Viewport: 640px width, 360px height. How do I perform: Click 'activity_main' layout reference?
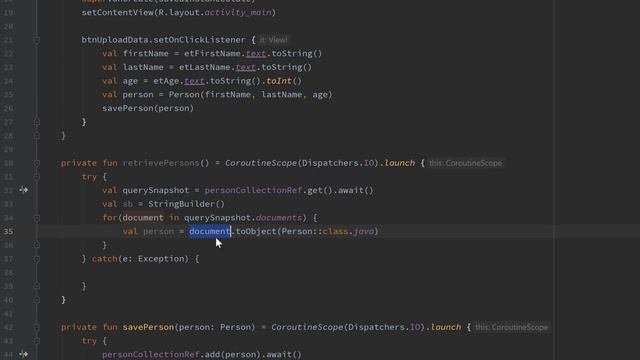[x=238, y=13]
